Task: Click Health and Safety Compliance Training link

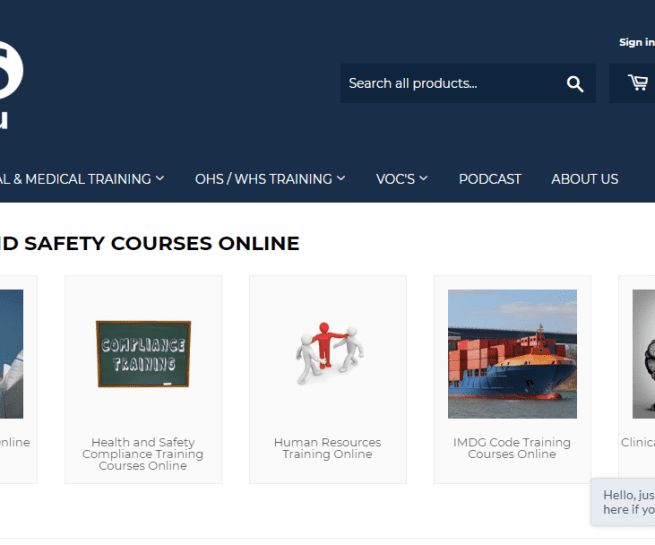Action: click(x=143, y=454)
